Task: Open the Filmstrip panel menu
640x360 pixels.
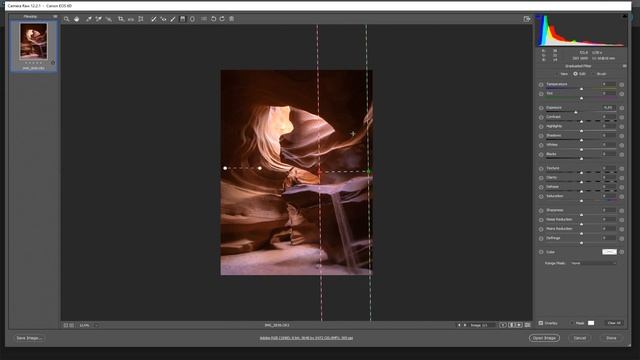Action: 55,16
